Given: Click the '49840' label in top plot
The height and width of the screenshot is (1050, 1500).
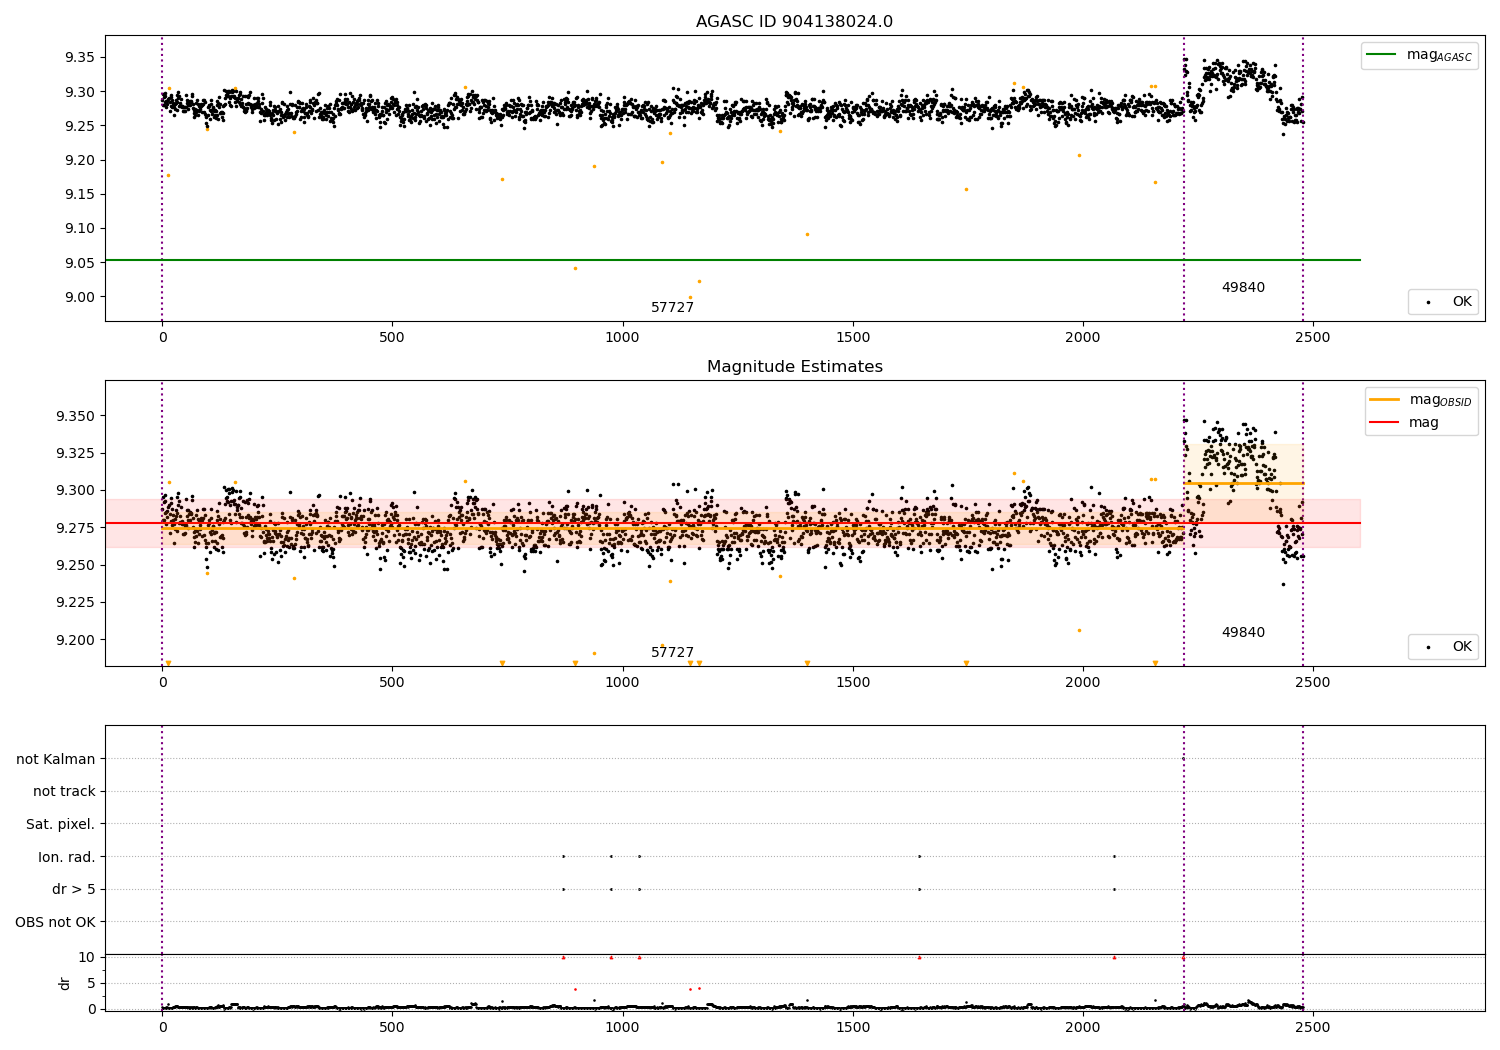Looking at the screenshot, I should click(x=1243, y=287).
